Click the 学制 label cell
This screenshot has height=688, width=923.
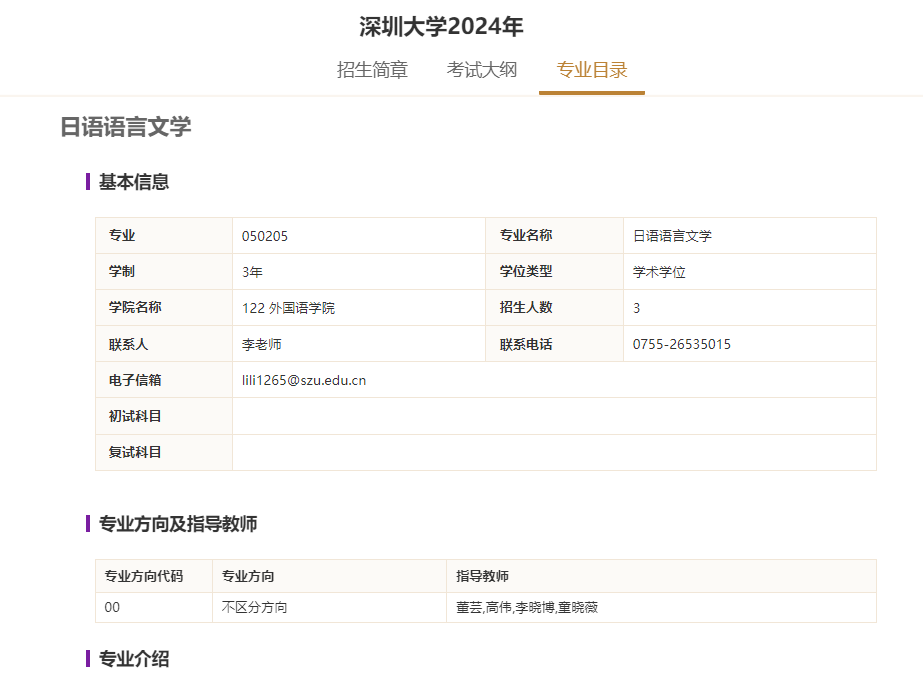[x=164, y=272]
